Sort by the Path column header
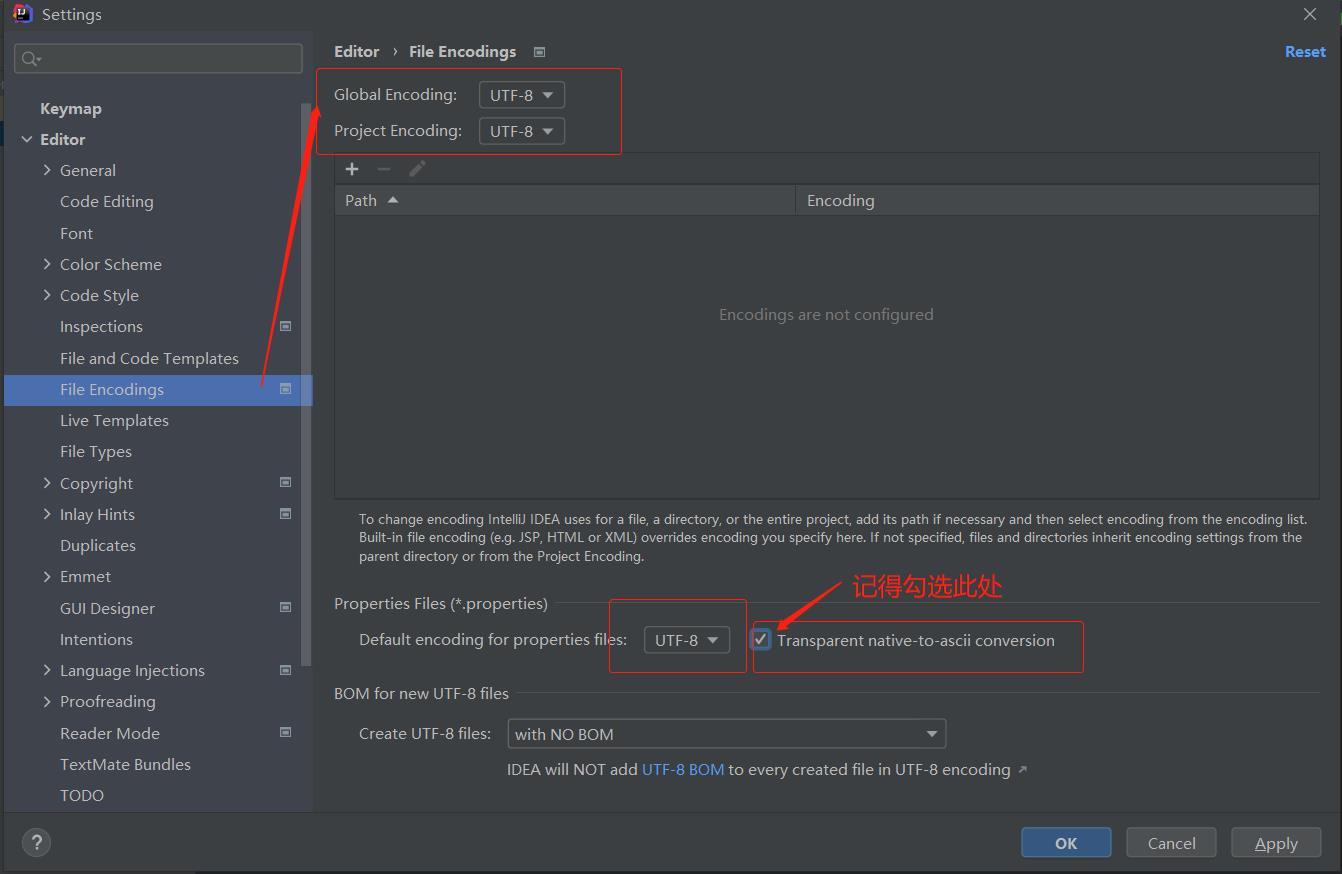1342x874 pixels. click(565, 200)
